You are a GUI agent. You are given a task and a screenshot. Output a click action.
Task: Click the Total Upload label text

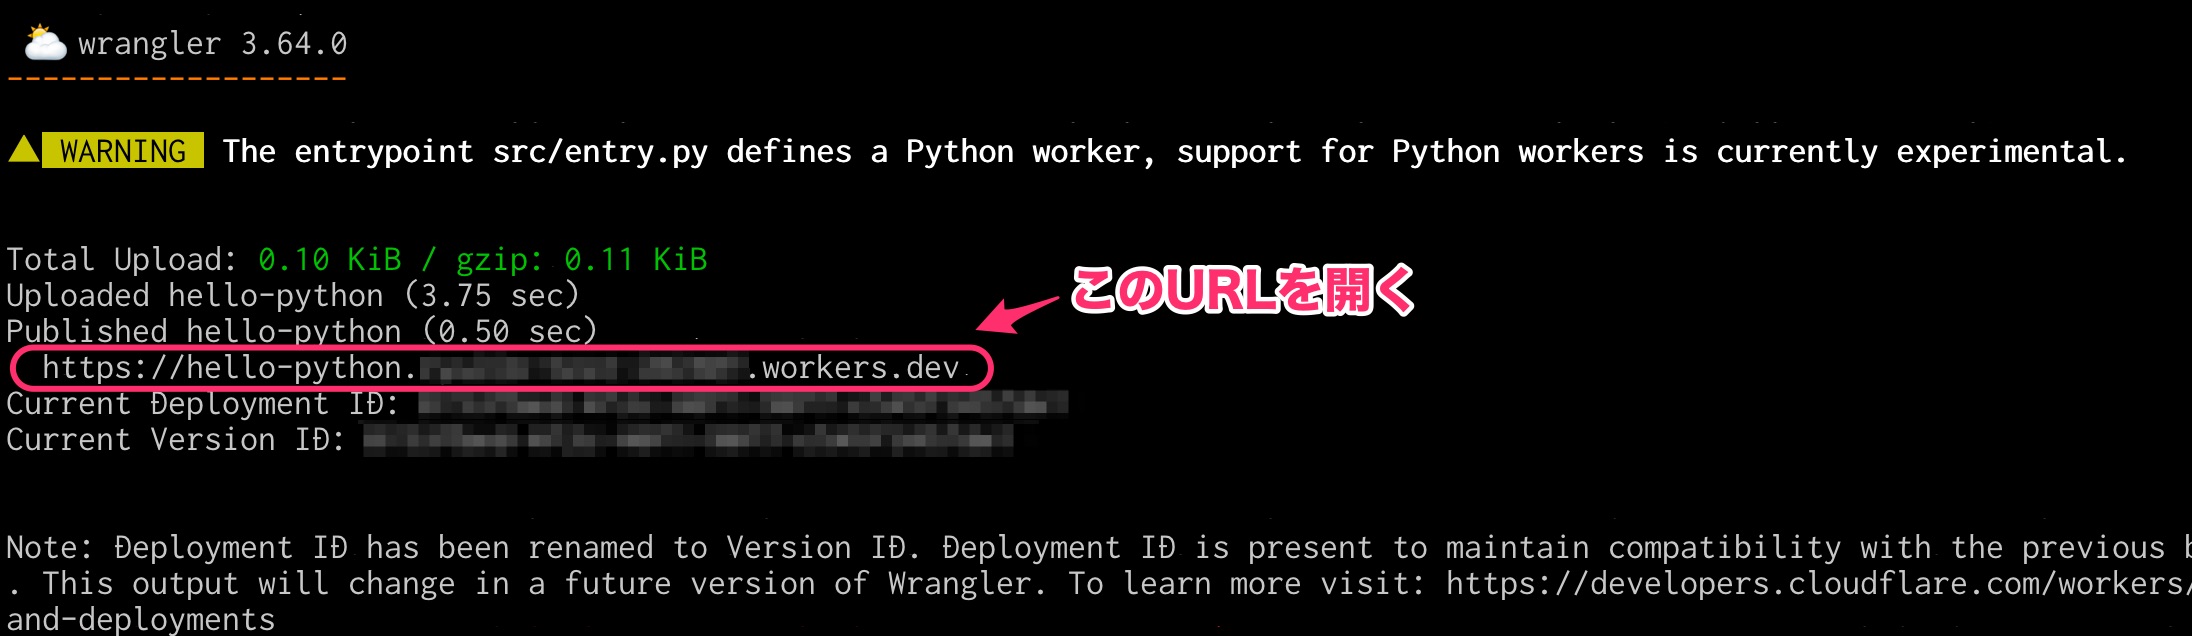tap(122, 260)
